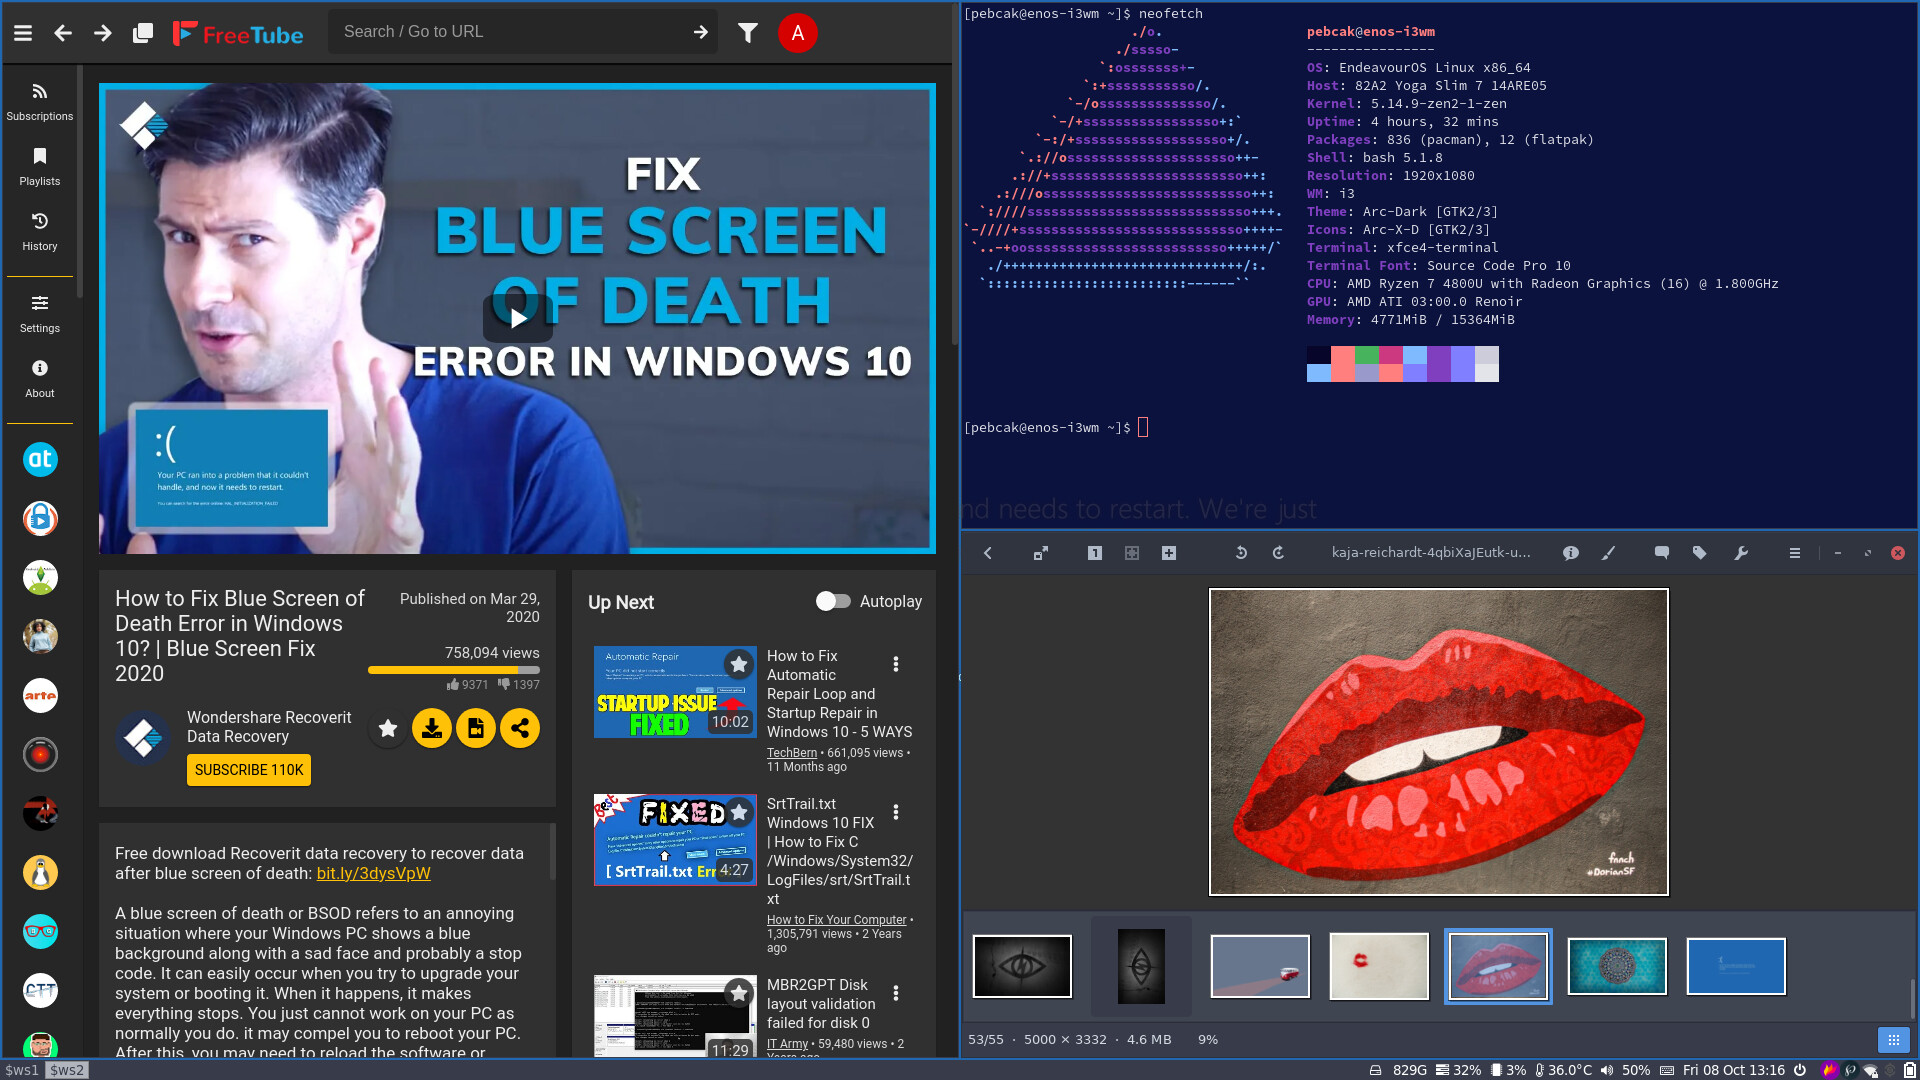Click the FreeTube logo

[238, 34]
